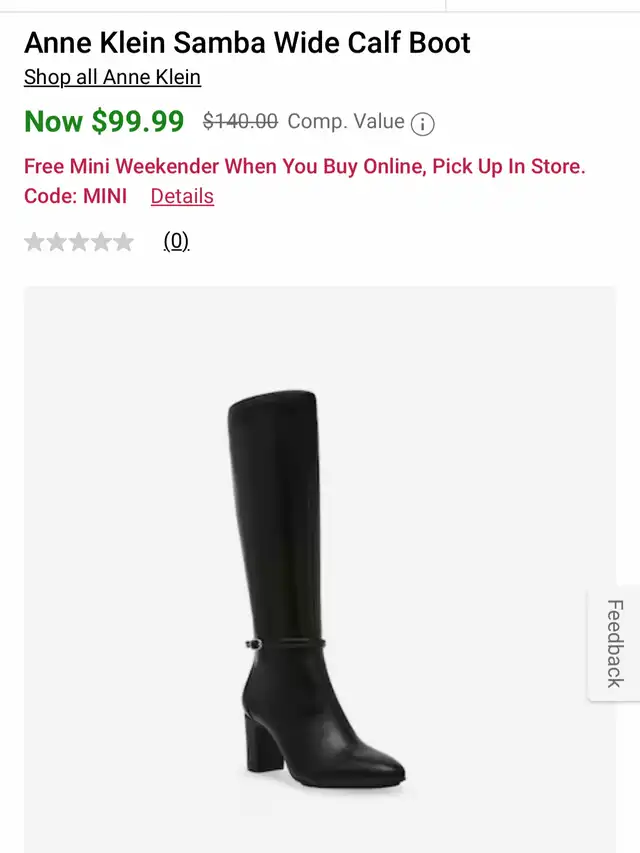Screen dimensions: 640x853
Task: Click the first rating star
Action: tap(34, 242)
